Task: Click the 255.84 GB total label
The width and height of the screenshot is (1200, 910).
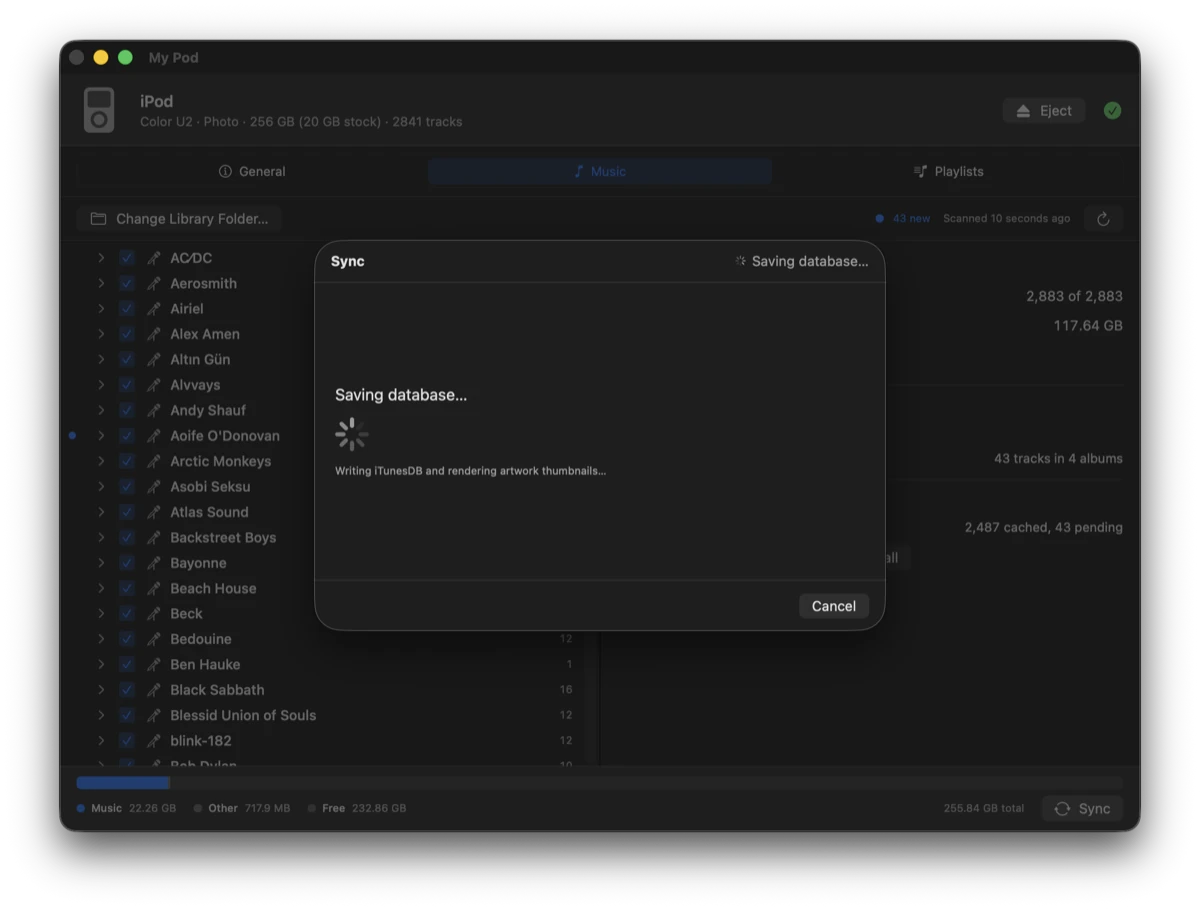Action: [984, 808]
